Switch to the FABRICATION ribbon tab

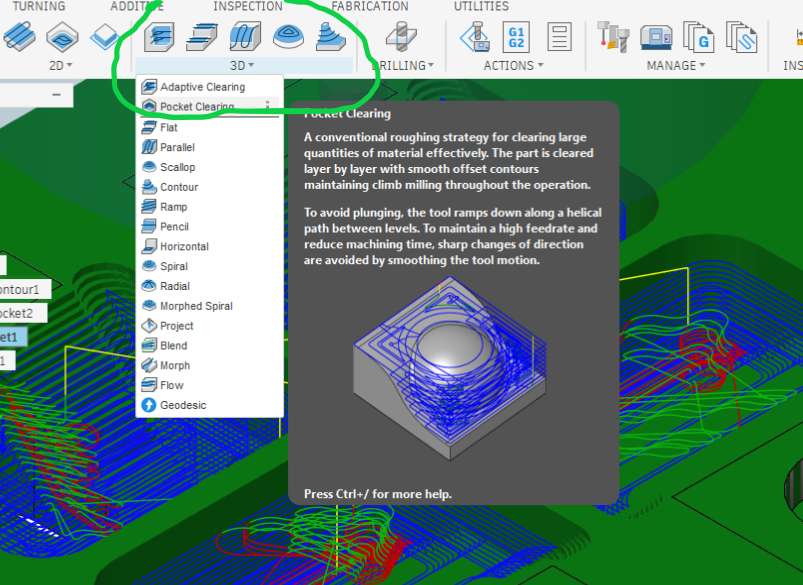pyautogui.click(x=370, y=6)
